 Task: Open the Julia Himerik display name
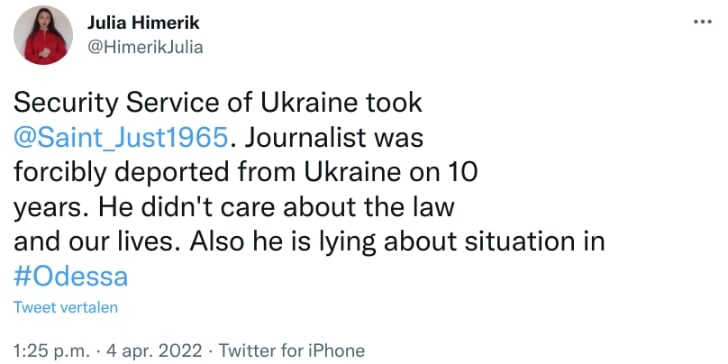[143, 23]
